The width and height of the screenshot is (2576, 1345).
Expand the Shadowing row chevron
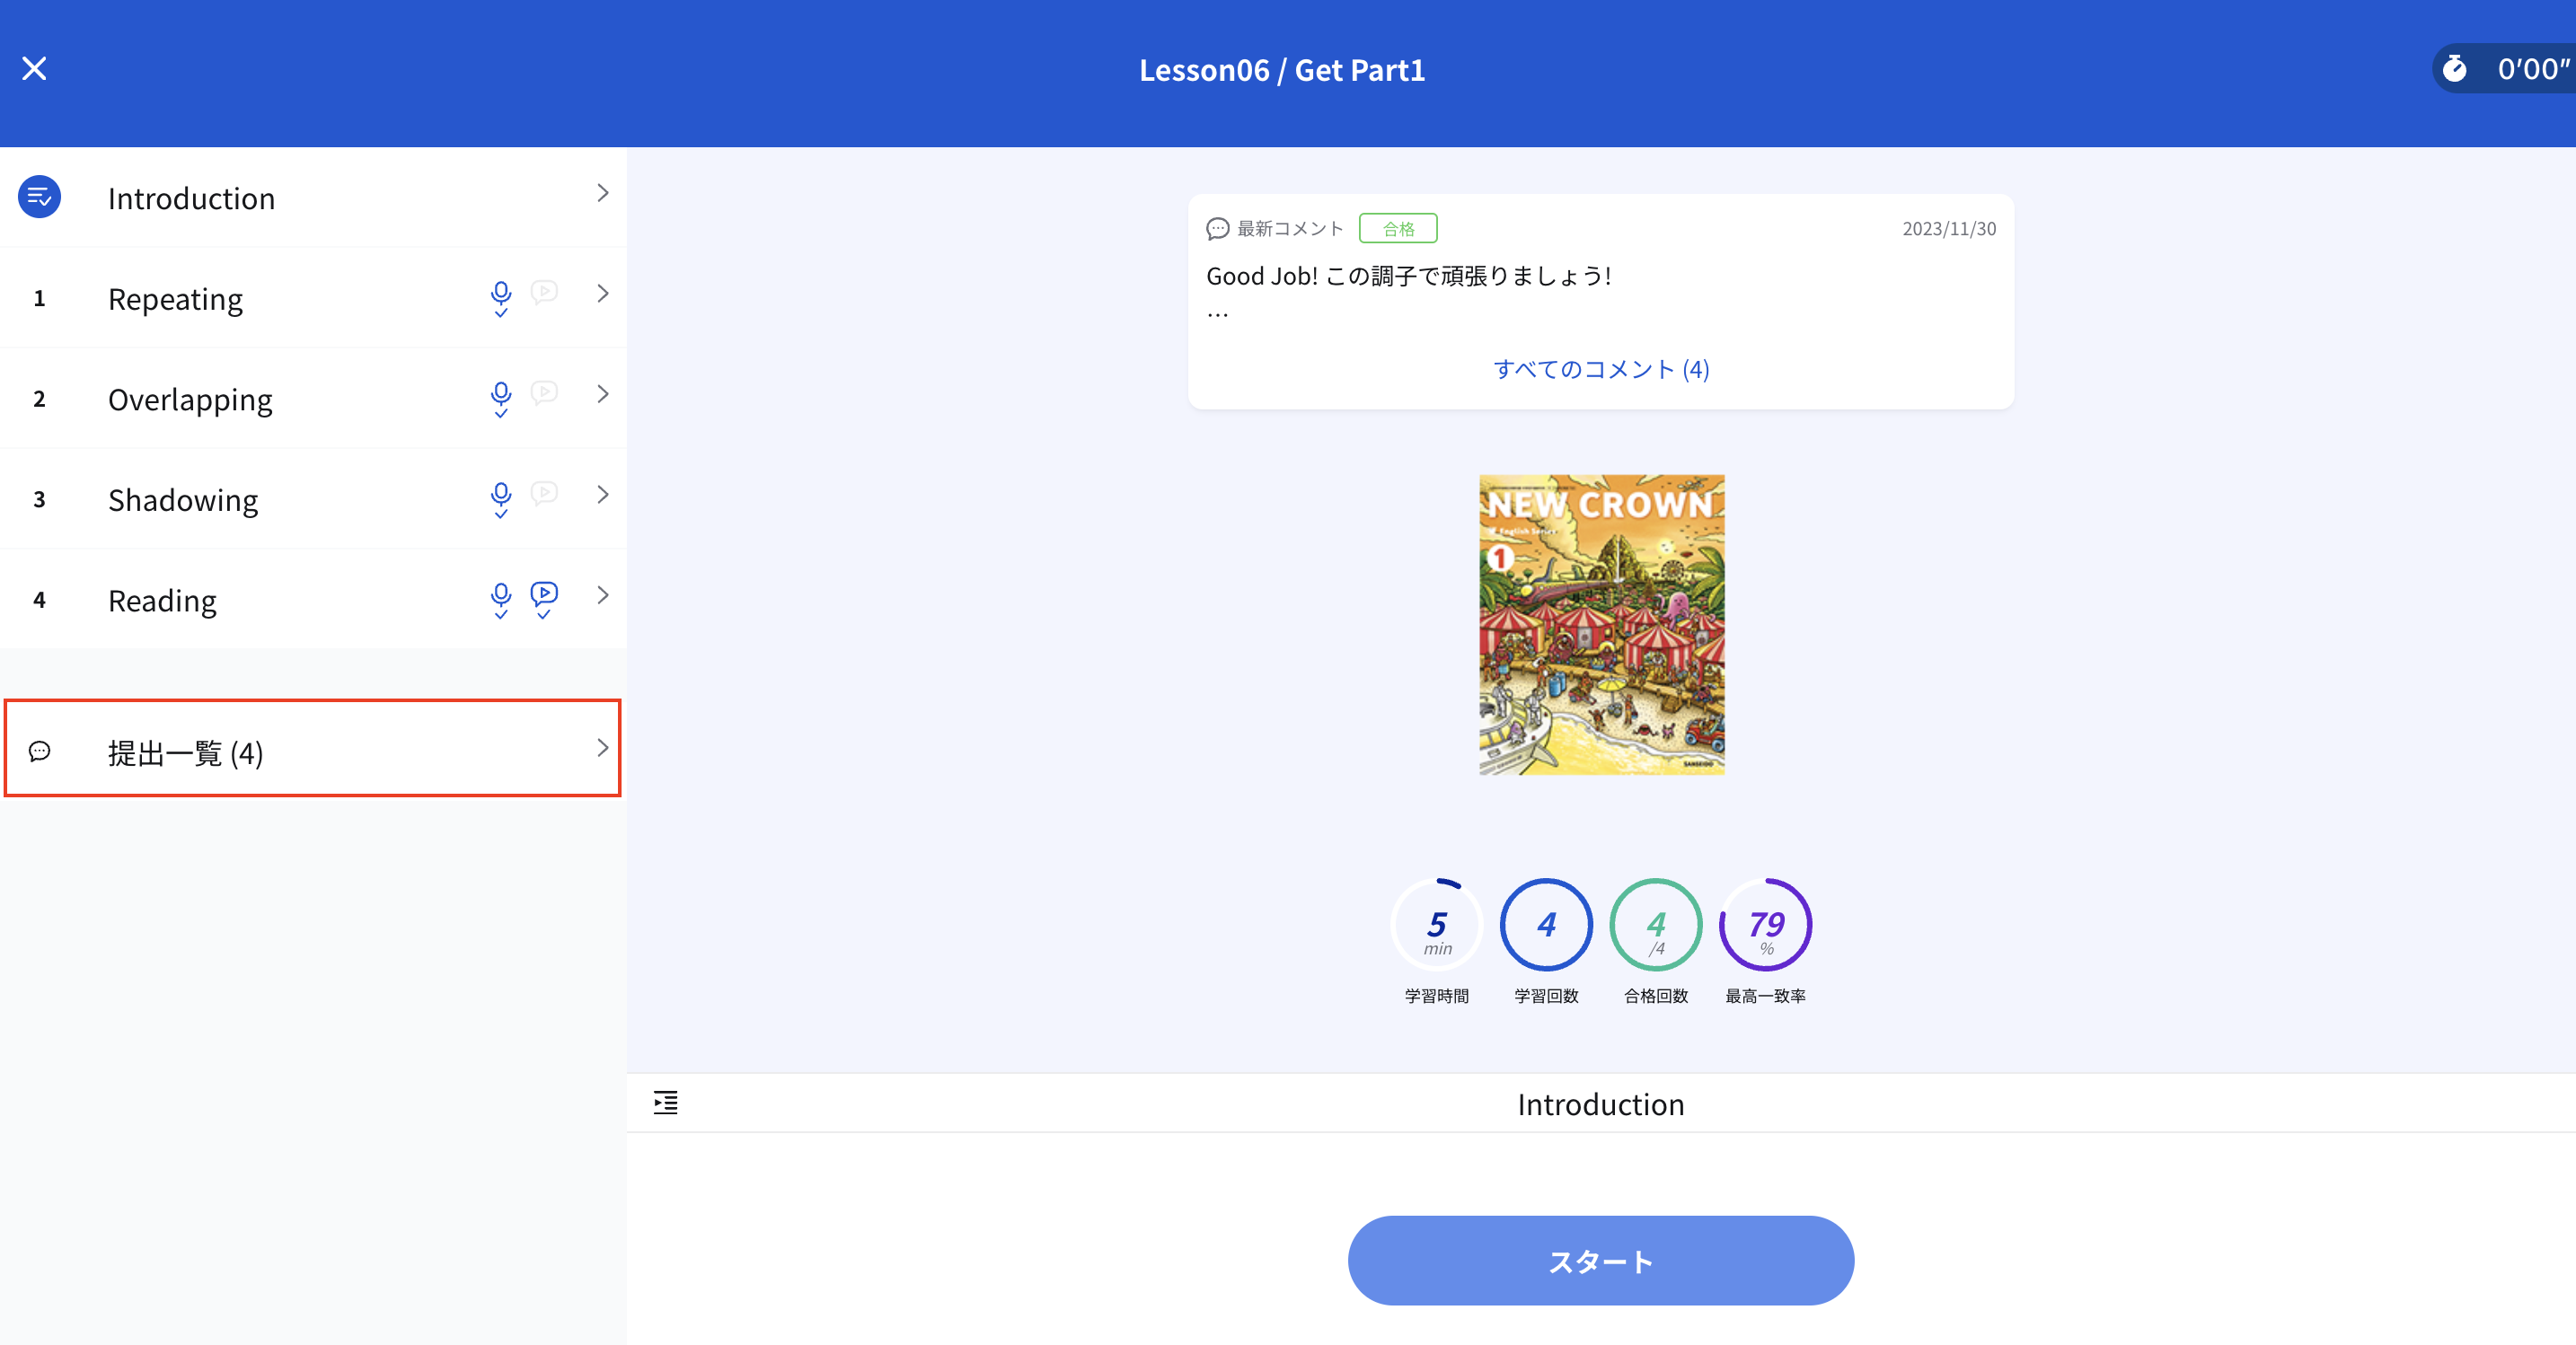(602, 495)
